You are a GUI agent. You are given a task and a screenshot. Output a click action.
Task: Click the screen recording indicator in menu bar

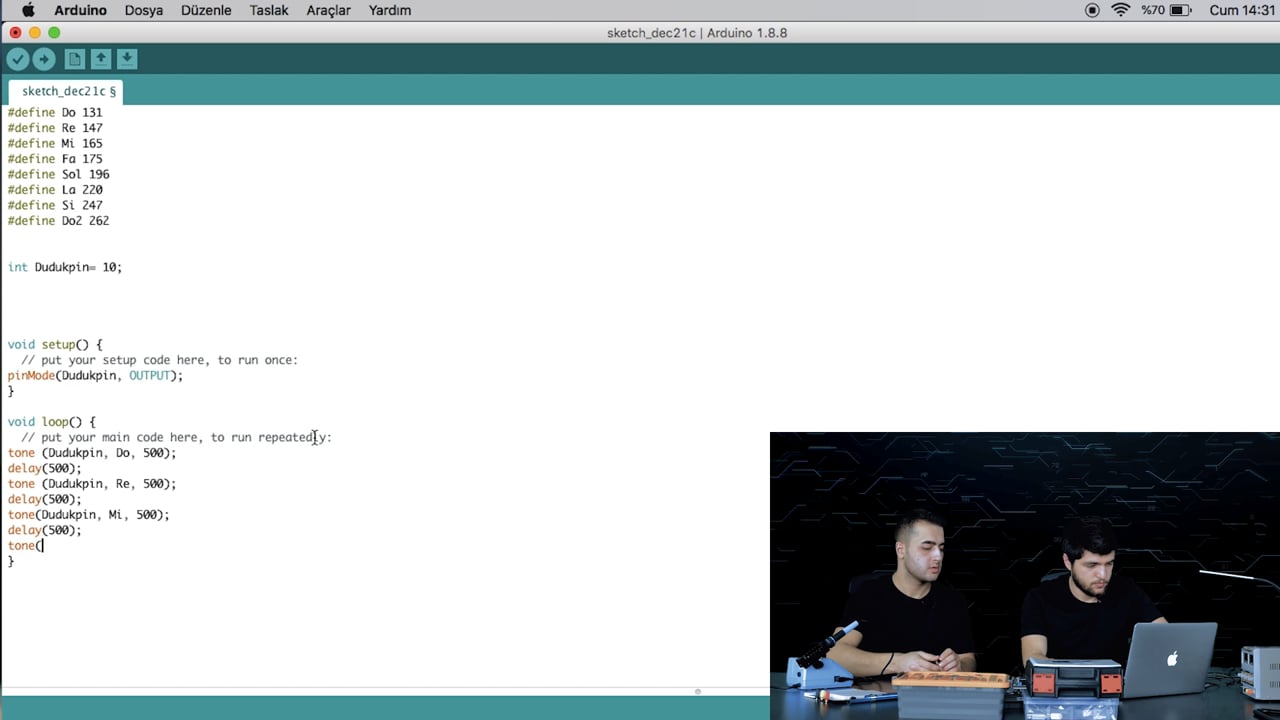1092,10
